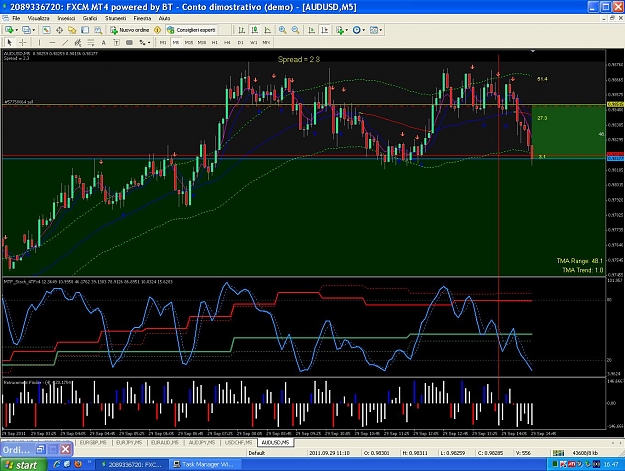Expand the Indicators dropdown arrow
This screenshot has width=625, height=471.
coord(347,30)
